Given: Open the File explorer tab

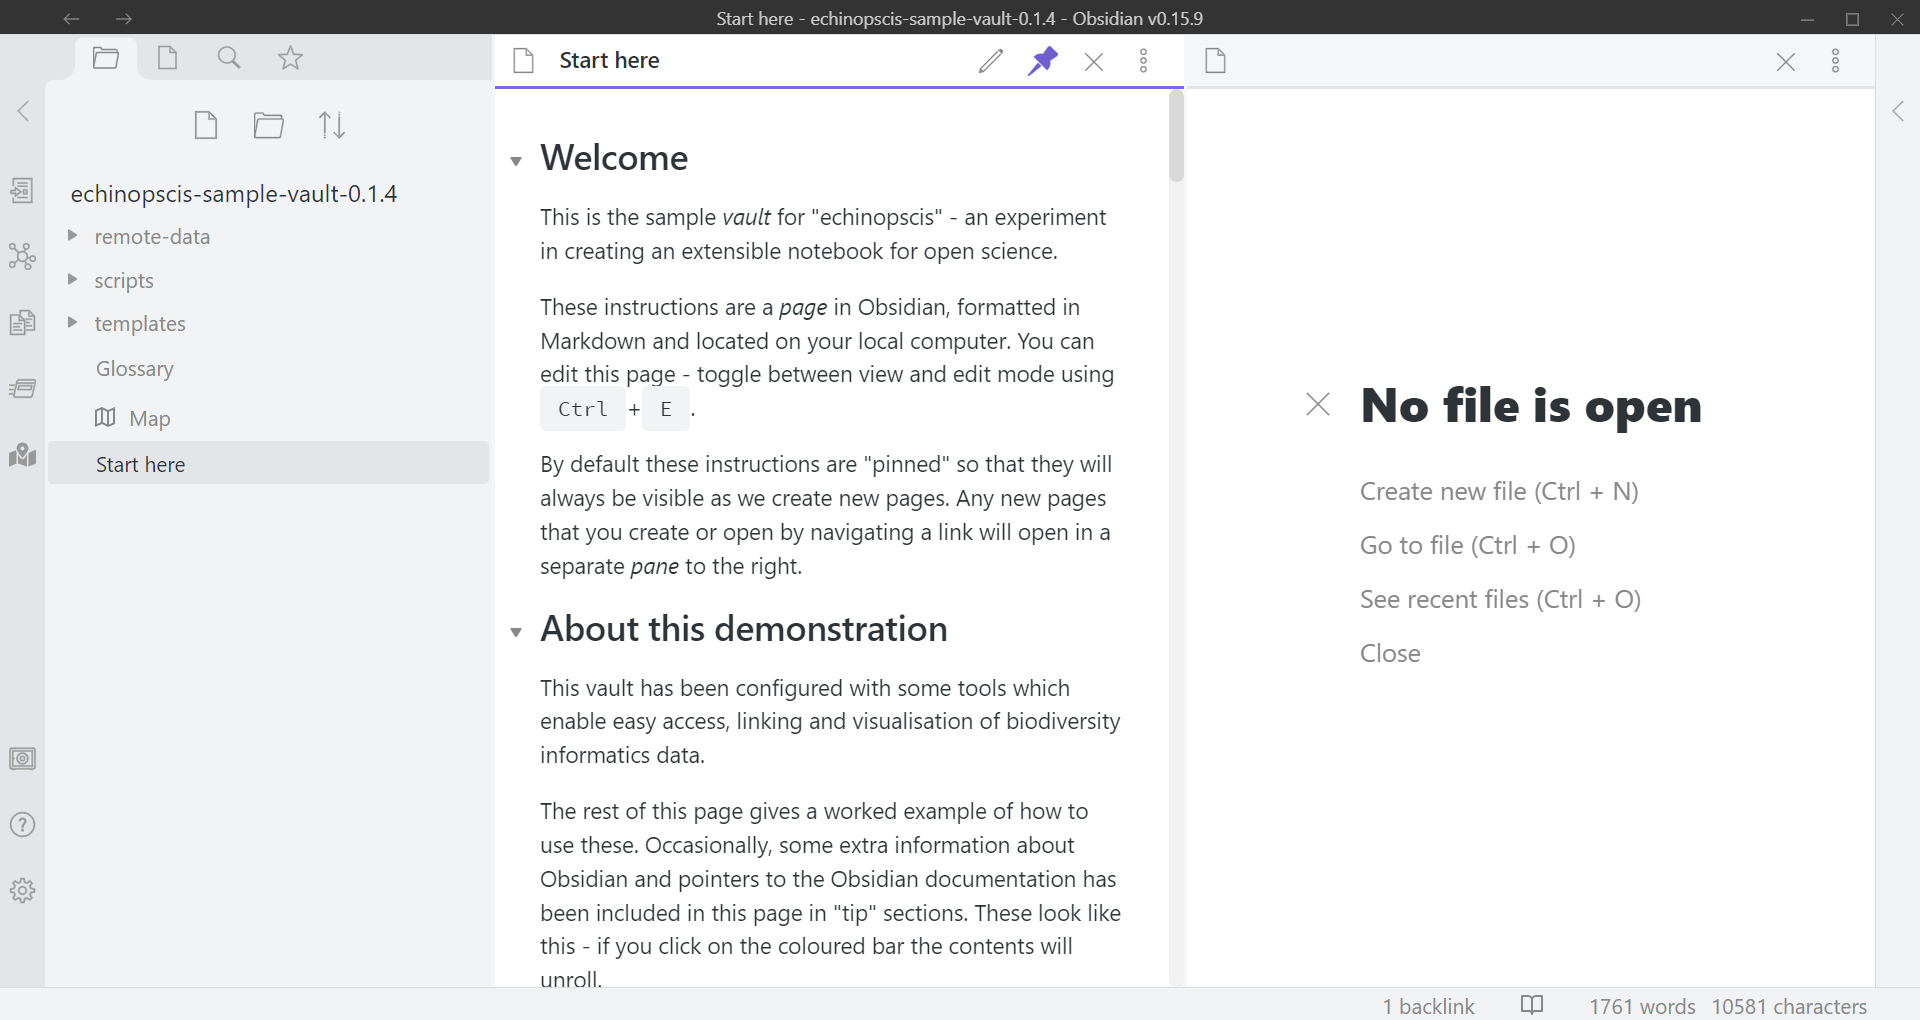Looking at the screenshot, I should tap(105, 58).
